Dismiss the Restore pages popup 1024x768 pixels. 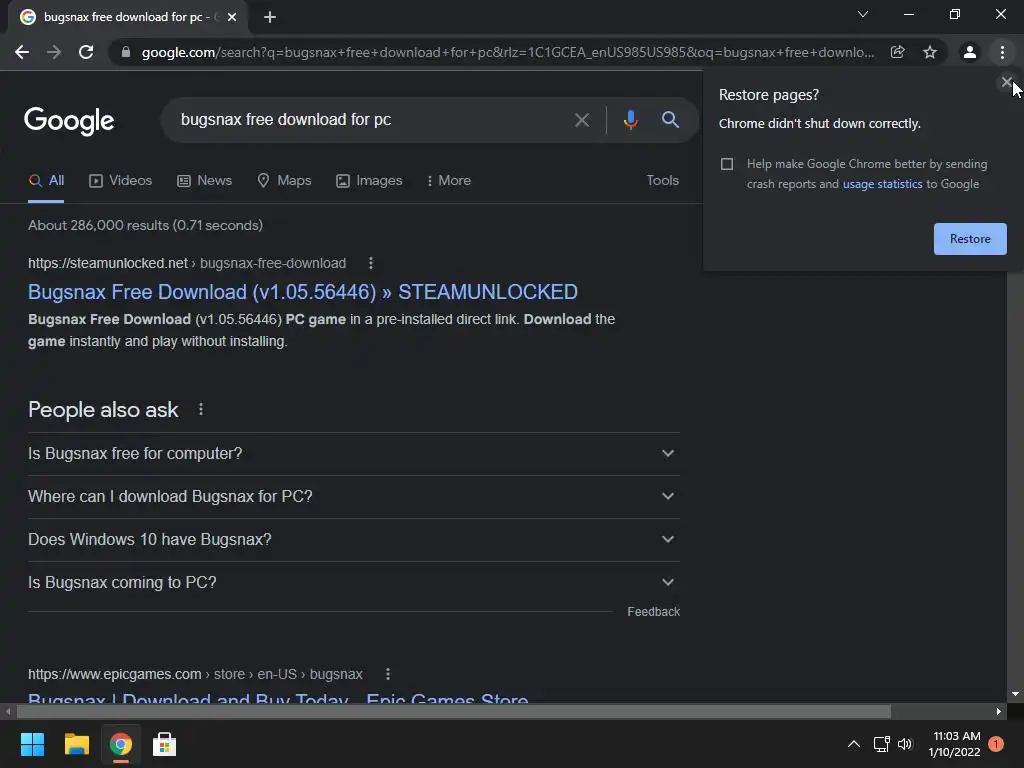click(x=1006, y=82)
